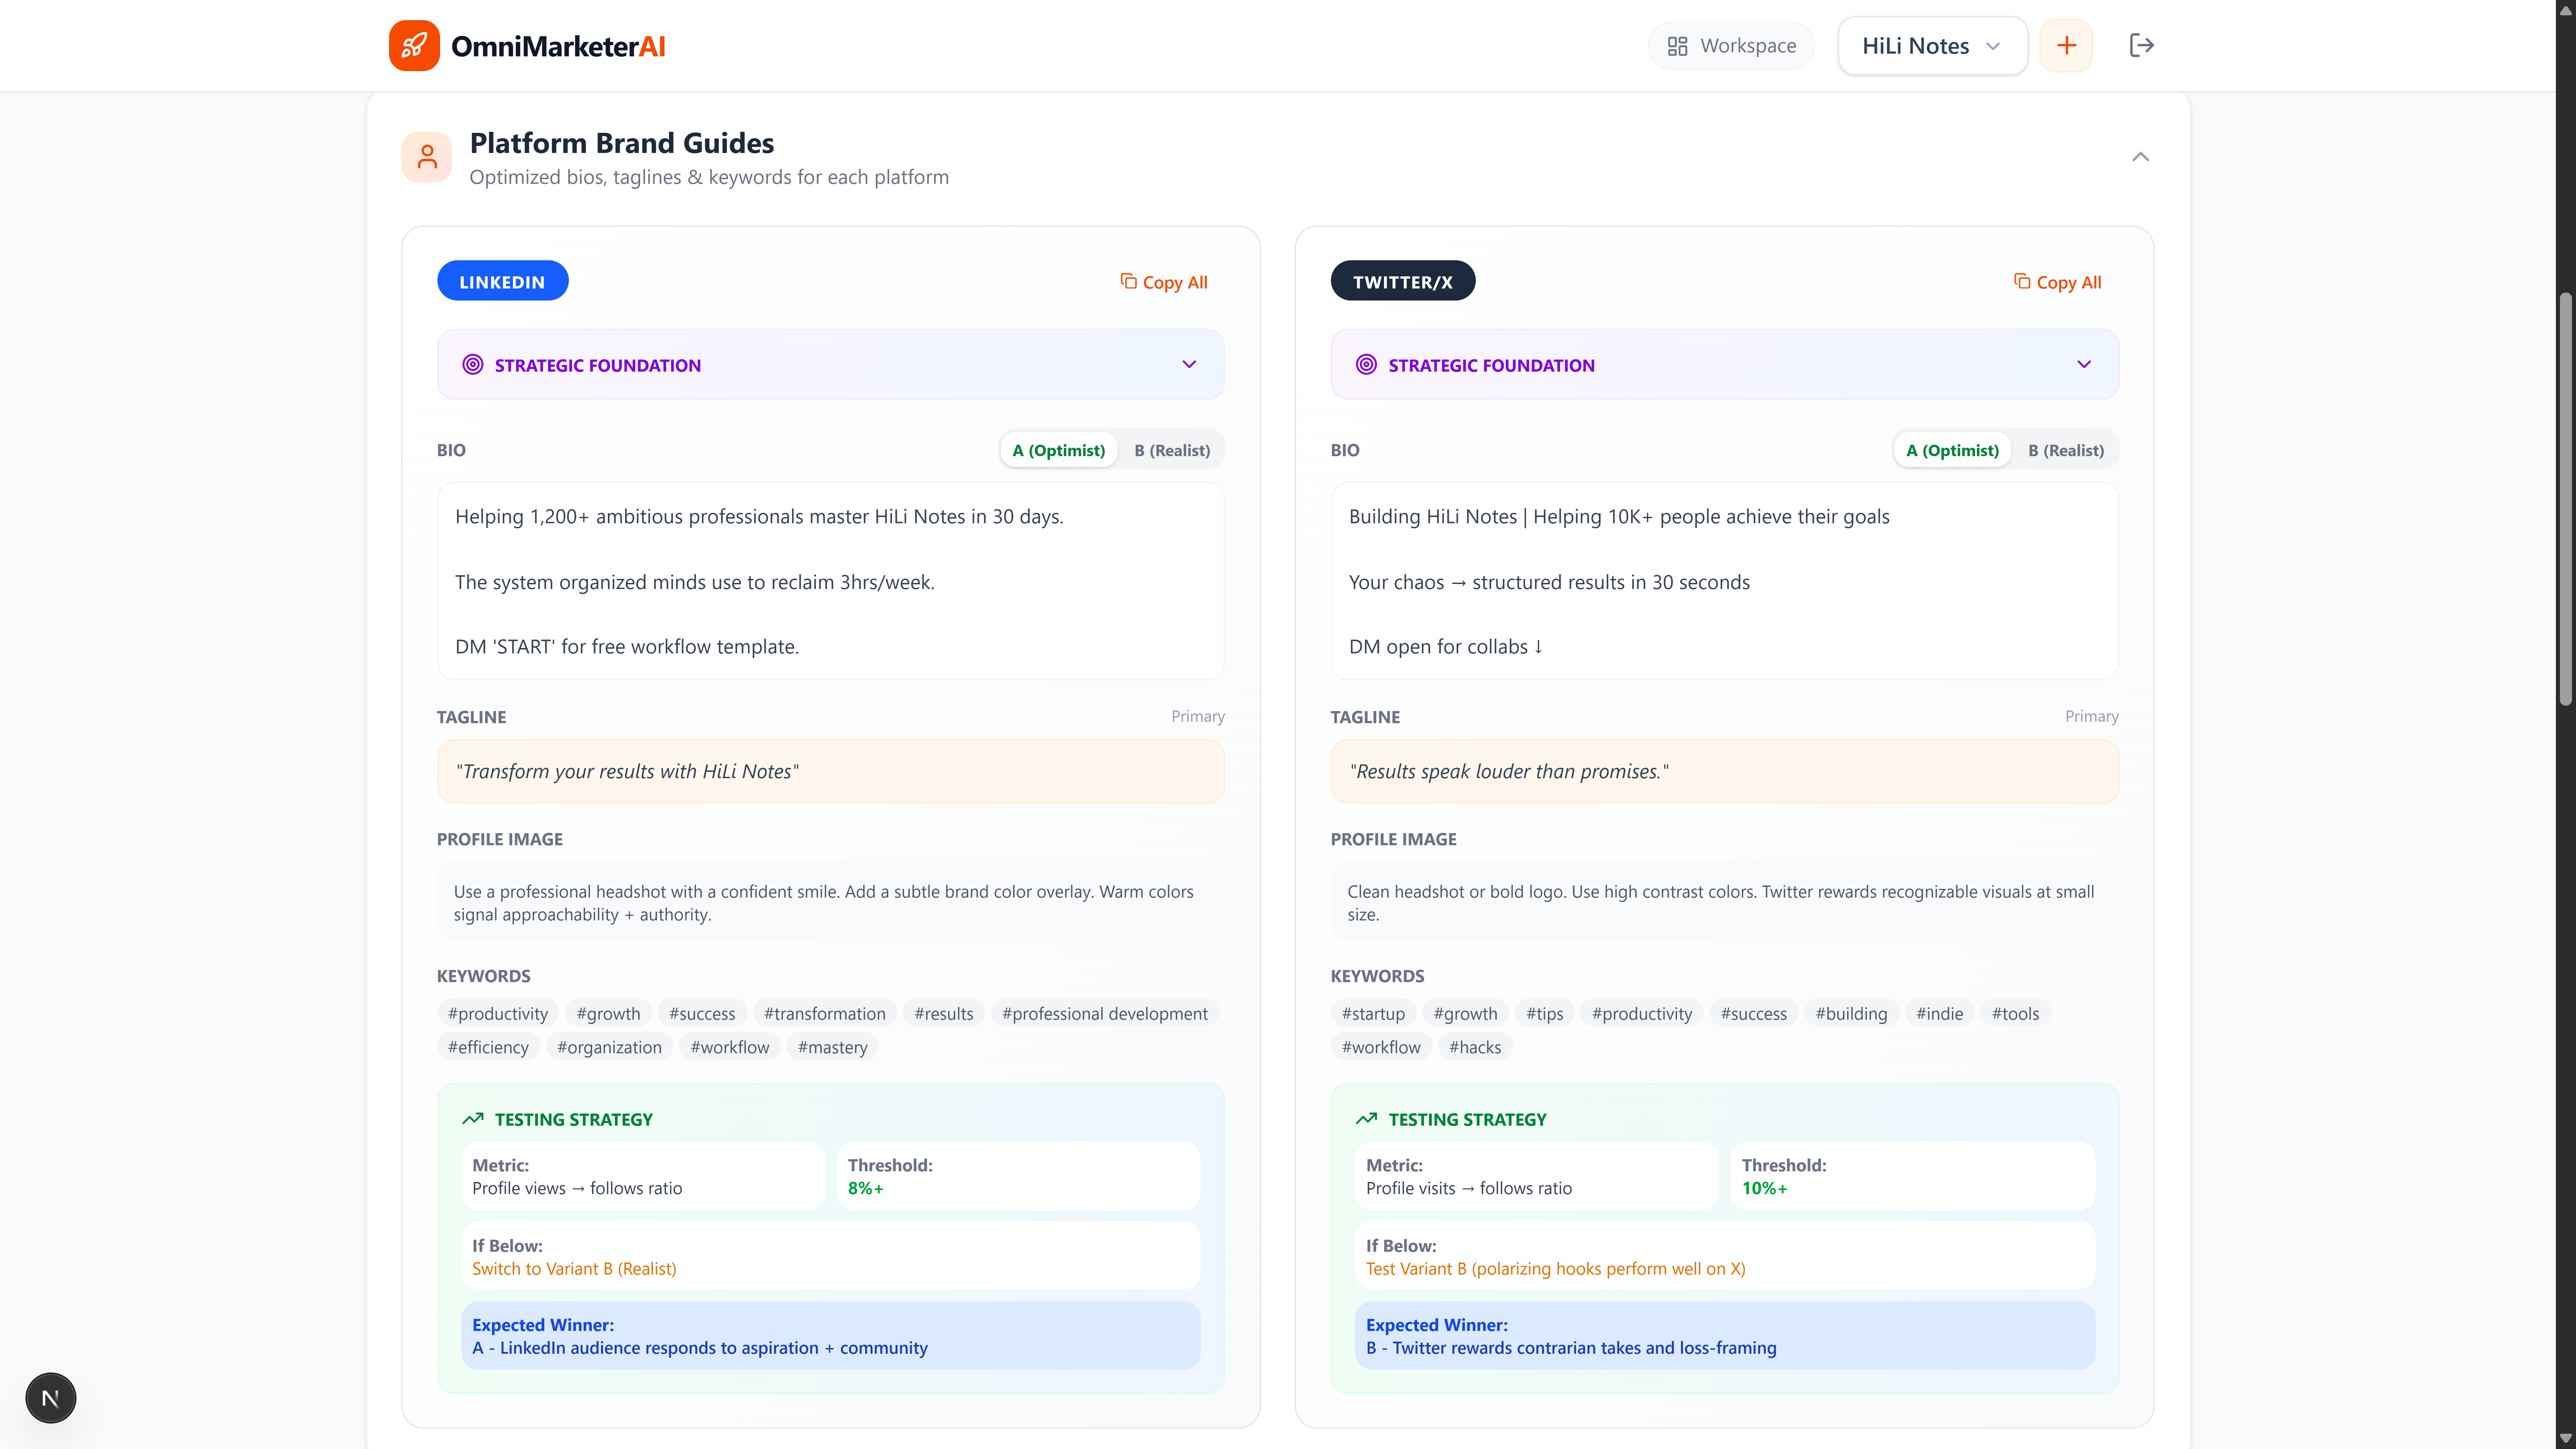Click the LinkedIn Copy All icon
The width and height of the screenshot is (2576, 1449).
1129,281
